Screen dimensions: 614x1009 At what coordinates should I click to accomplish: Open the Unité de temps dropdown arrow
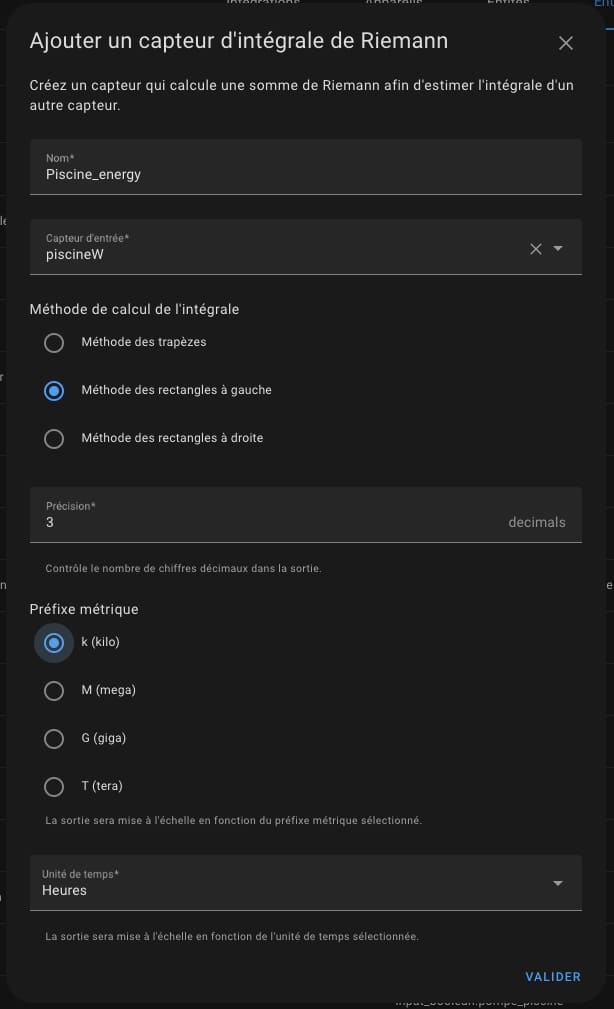[x=558, y=884]
